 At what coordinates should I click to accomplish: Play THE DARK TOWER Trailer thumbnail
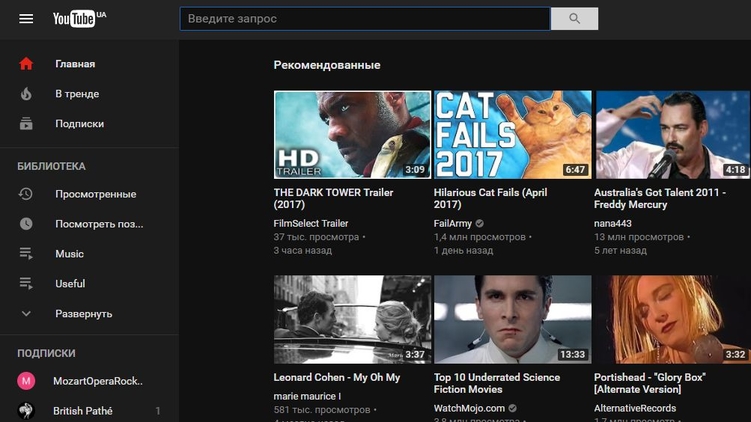pos(352,134)
